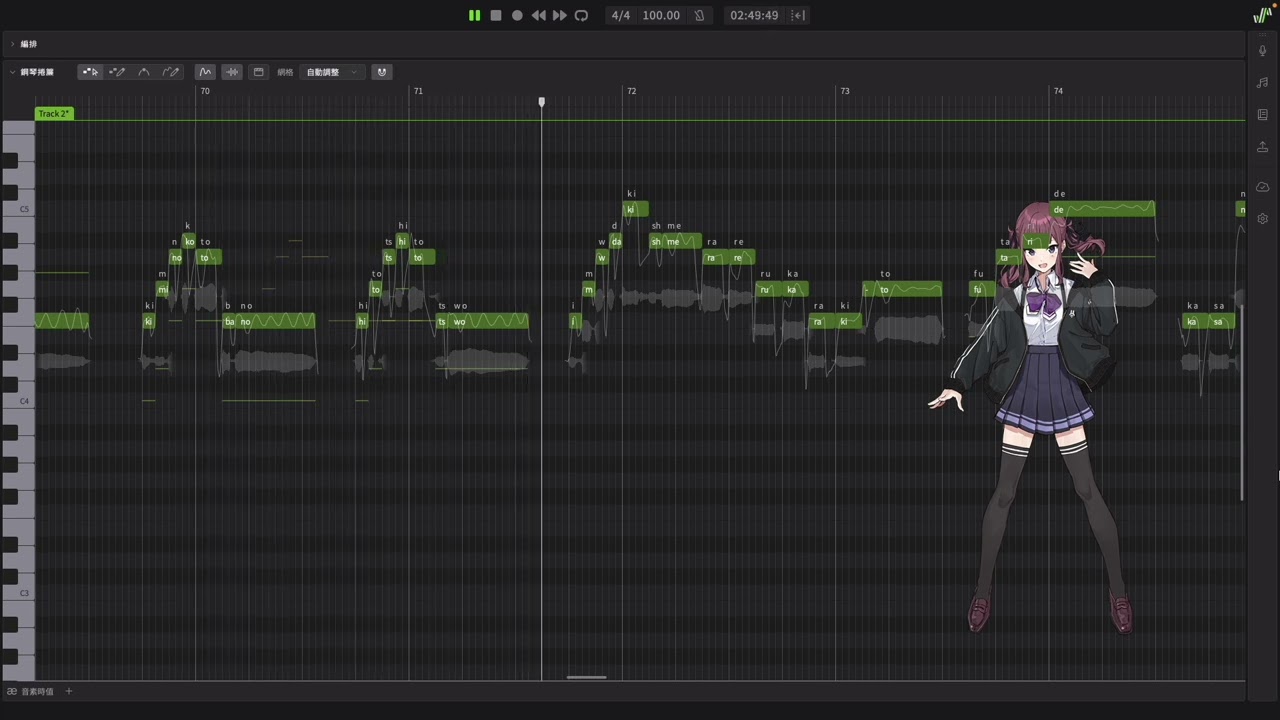Select the Track 2* group label
Viewport: 1280px width, 720px height.
54,114
